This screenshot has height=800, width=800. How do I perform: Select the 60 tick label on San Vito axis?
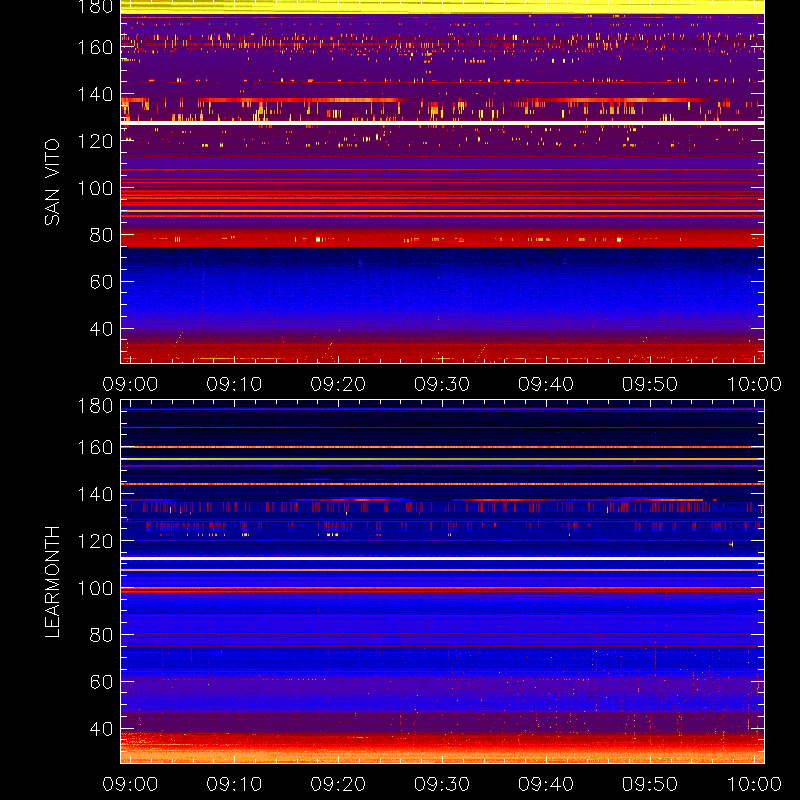pyautogui.click(x=101, y=282)
